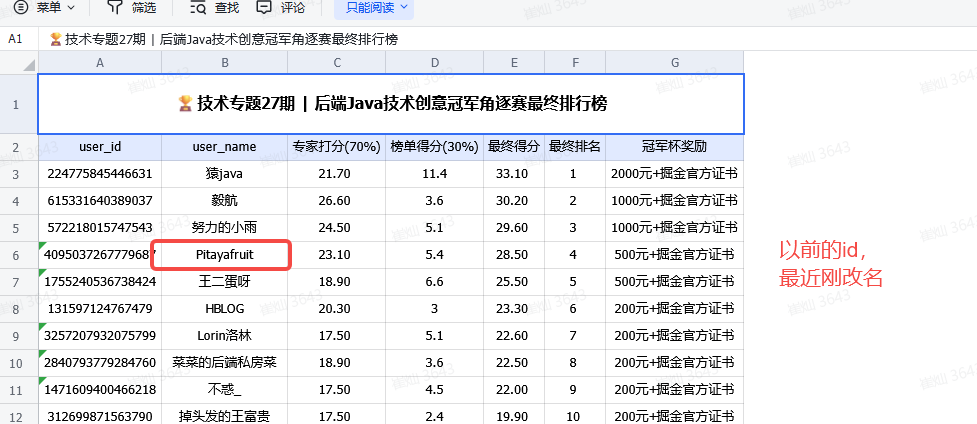Click the 最终得分 header cell

point(513,147)
